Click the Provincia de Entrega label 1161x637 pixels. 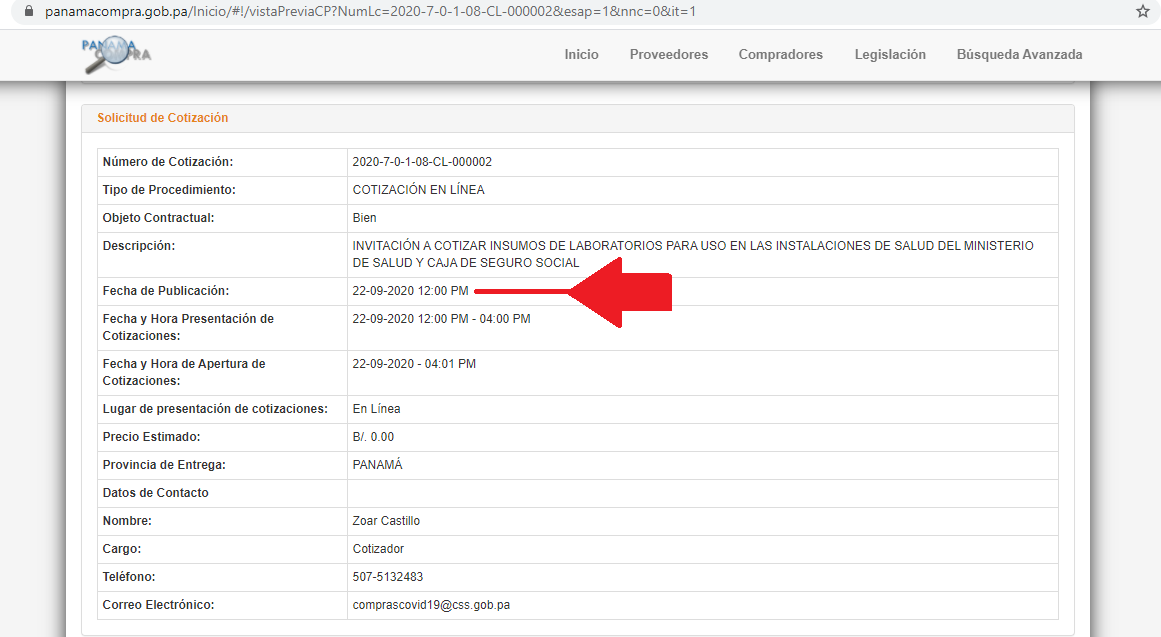pyautogui.click(x=164, y=465)
